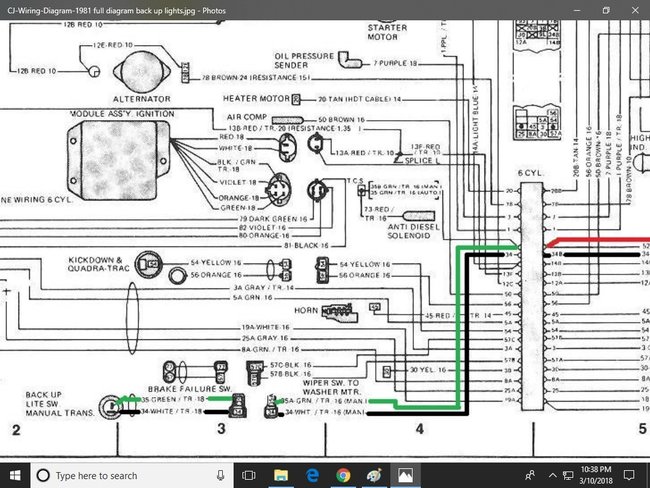Show calendar via the 10:38 PM clock
This screenshot has height=488, width=650.
tap(596, 475)
